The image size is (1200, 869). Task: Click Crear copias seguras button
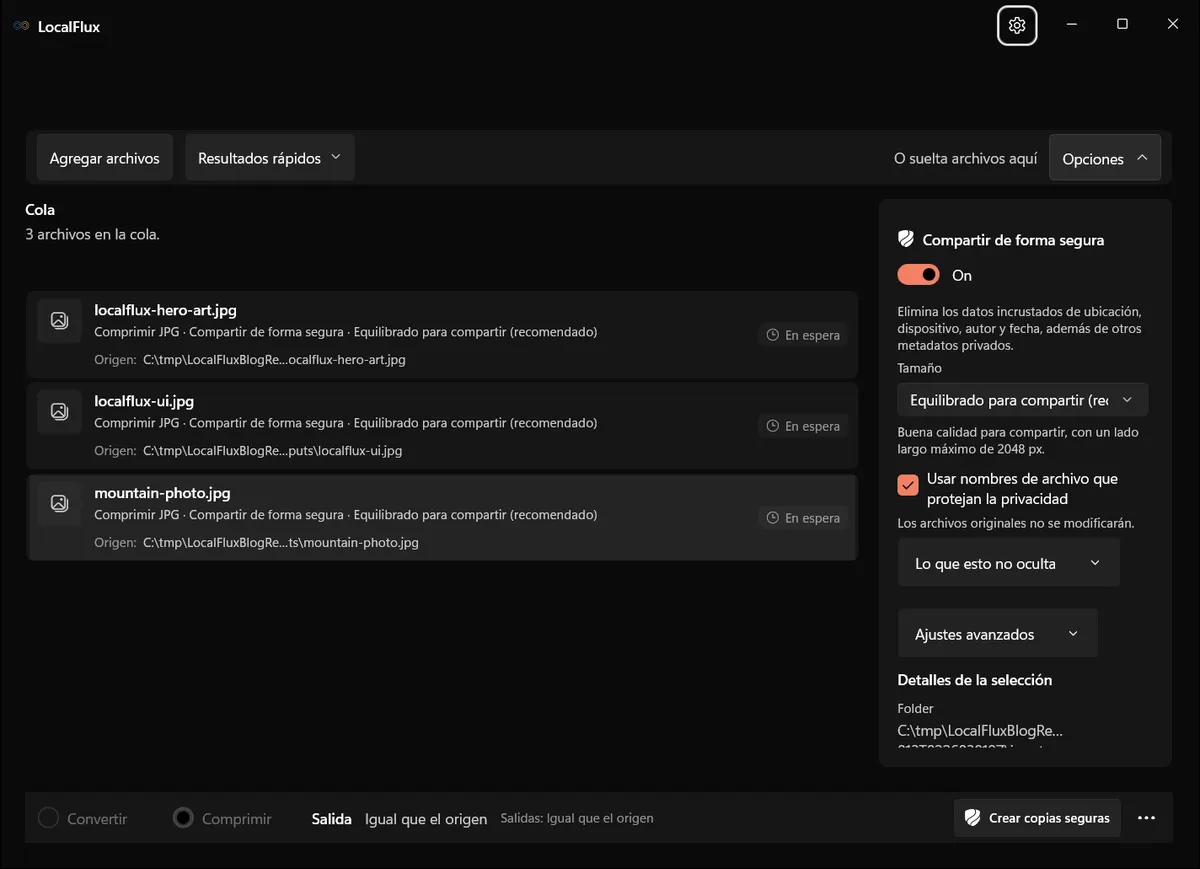tap(1037, 818)
